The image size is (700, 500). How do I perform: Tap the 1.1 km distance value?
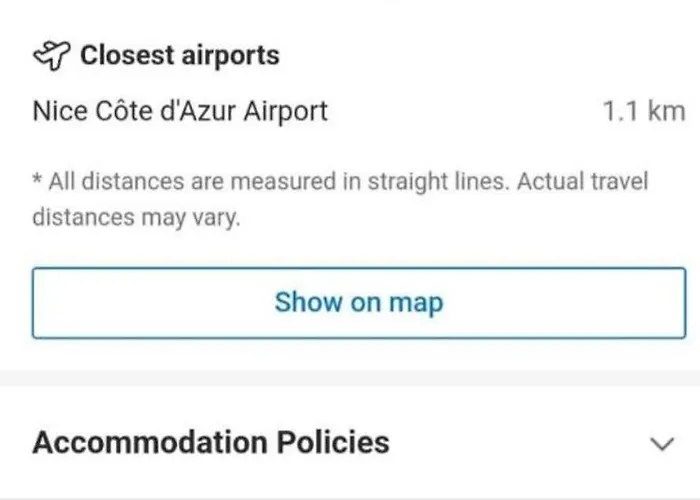pyautogui.click(x=644, y=111)
